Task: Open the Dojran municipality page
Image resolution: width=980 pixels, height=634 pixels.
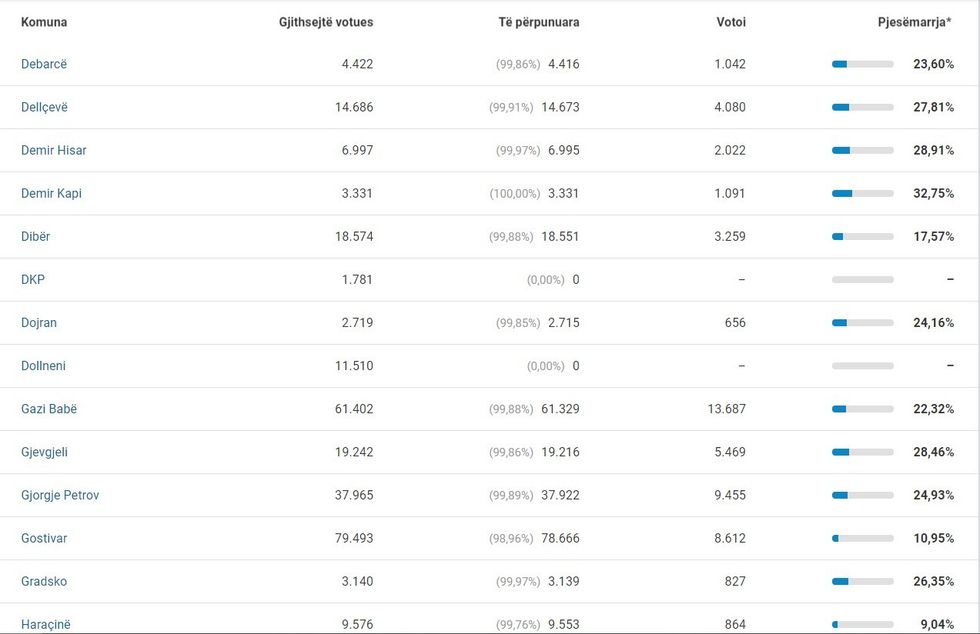Action: coord(39,322)
